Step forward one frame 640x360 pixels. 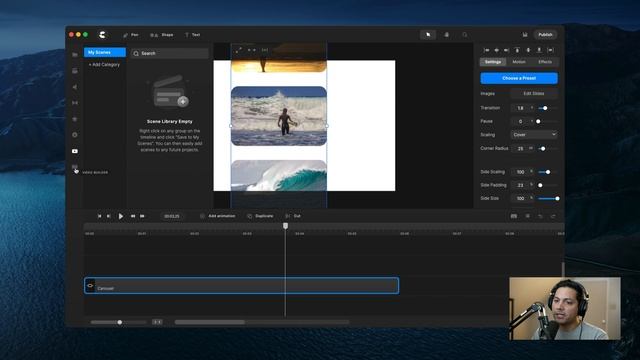coord(133,216)
